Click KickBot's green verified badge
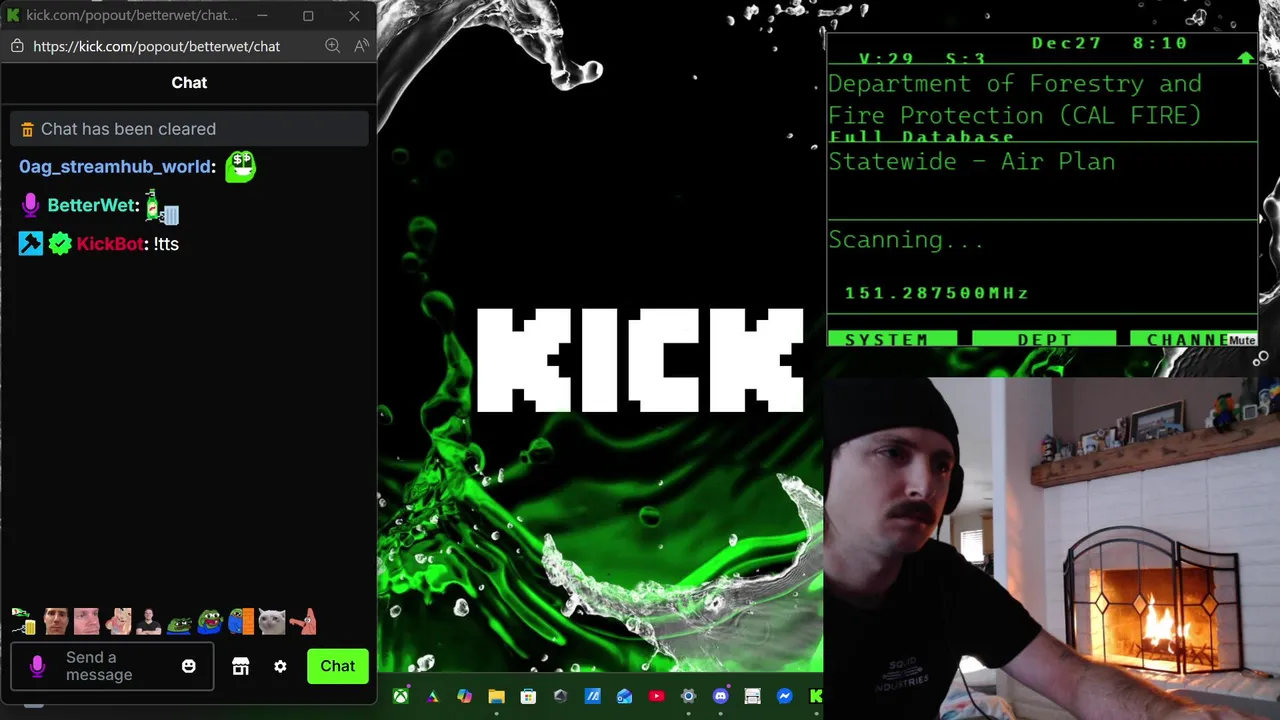Screen dimensions: 1280x720 tap(60, 244)
